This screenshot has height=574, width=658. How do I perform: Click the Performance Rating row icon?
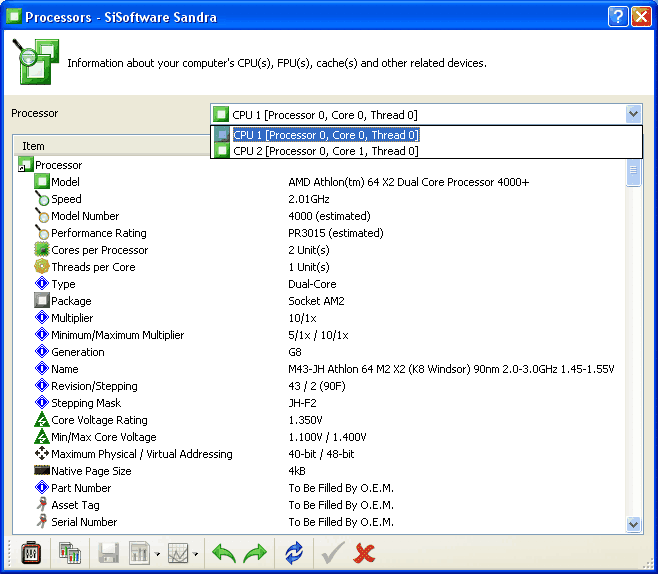point(42,233)
